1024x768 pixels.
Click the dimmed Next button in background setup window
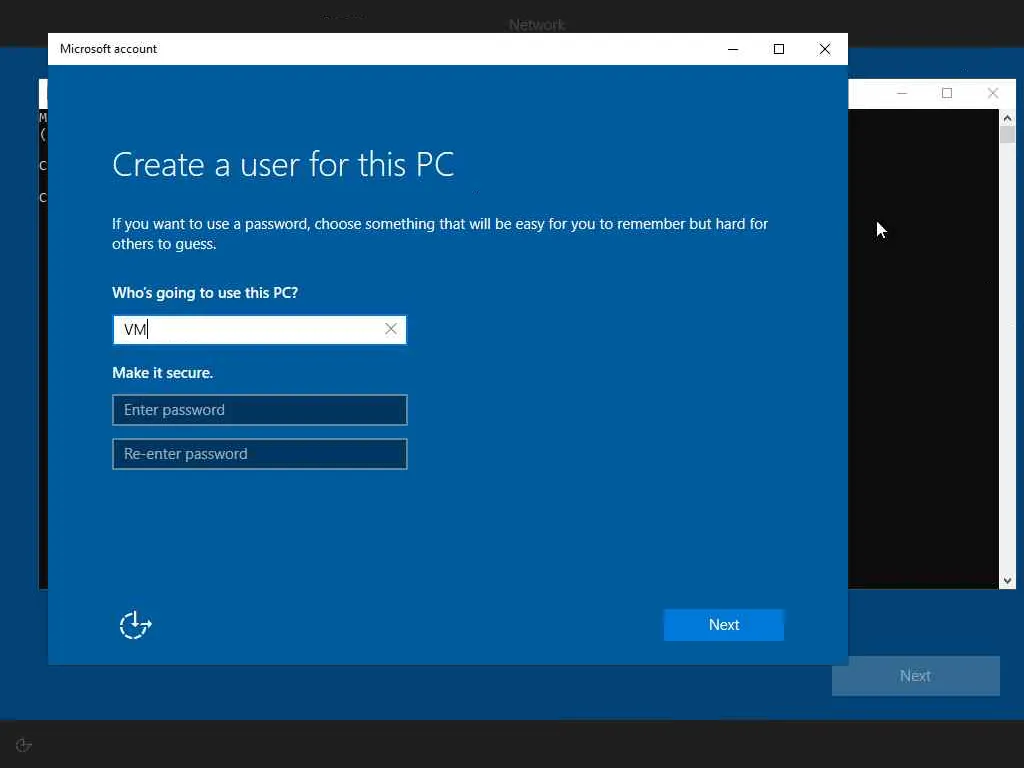pos(916,676)
